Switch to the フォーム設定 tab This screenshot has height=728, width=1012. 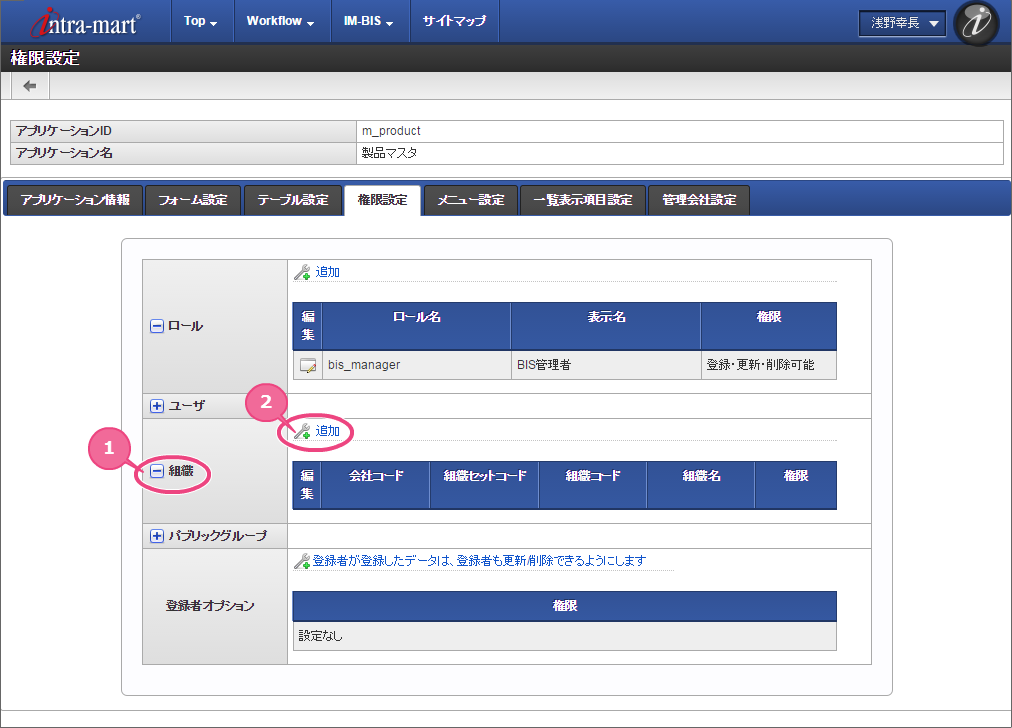(x=193, y=200)
